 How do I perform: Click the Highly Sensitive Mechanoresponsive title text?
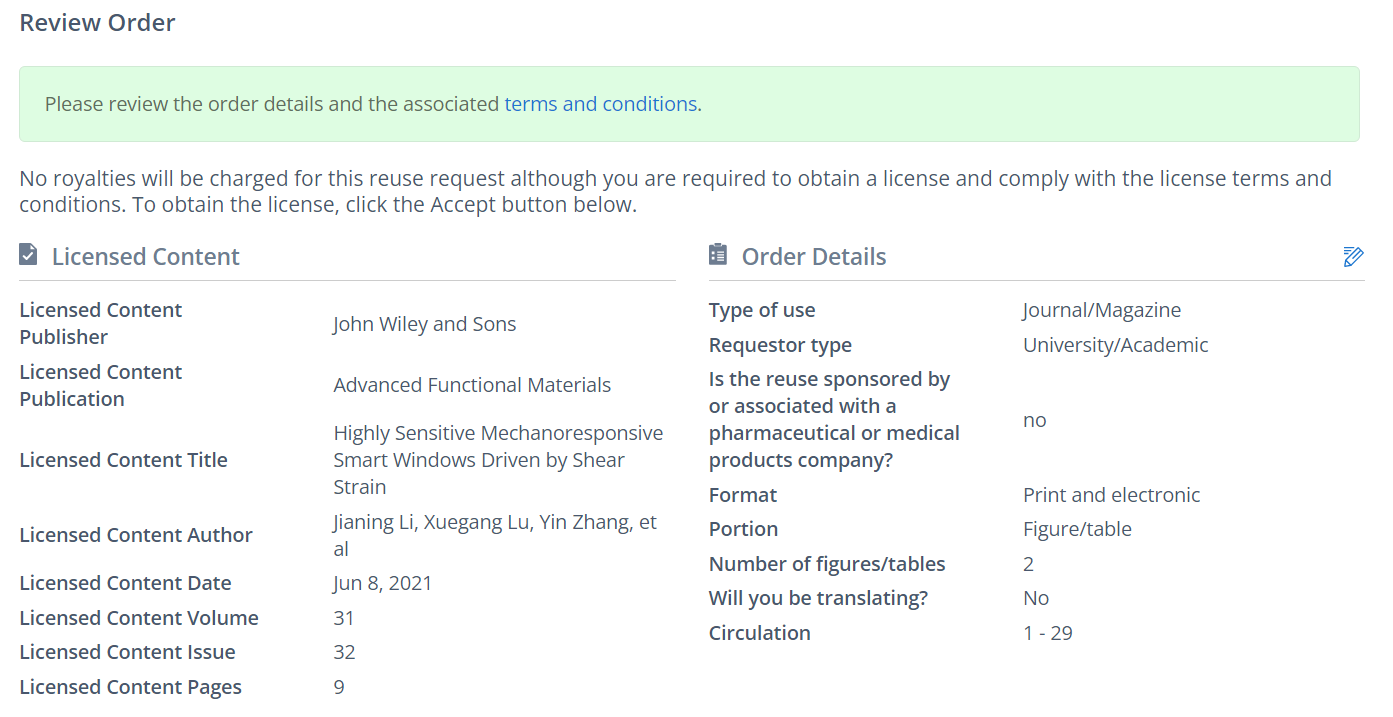(497, 433)
